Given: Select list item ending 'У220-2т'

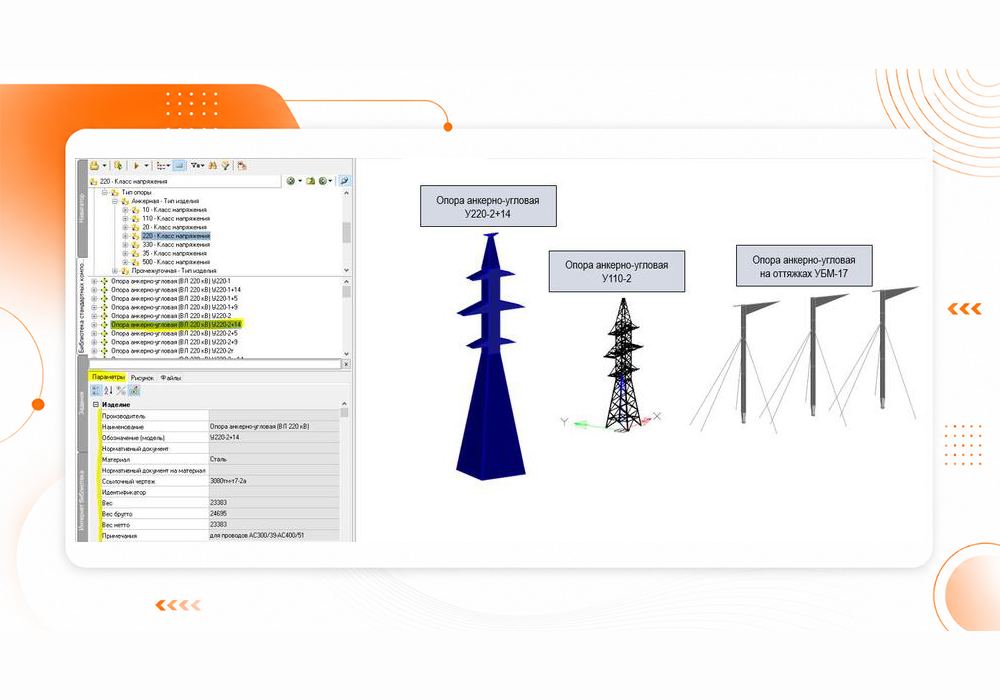Looking at the screenshot, I should 172,351.
